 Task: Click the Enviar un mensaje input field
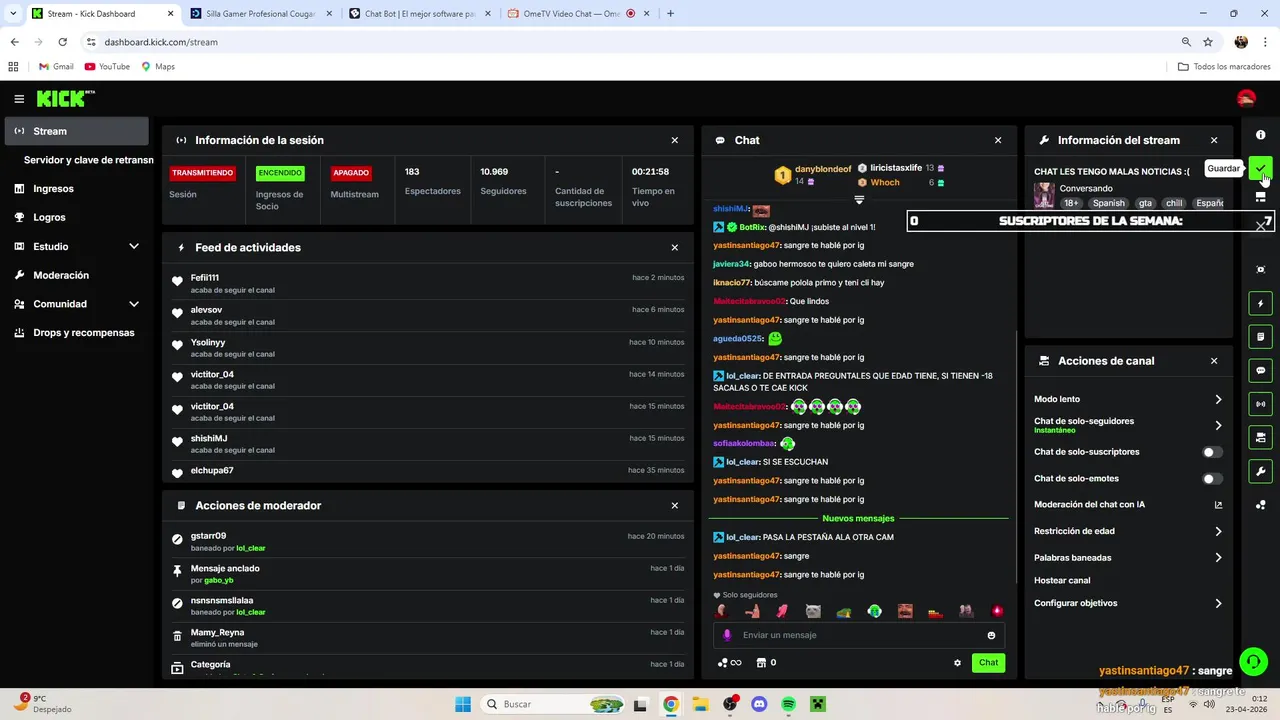(857, 635)
